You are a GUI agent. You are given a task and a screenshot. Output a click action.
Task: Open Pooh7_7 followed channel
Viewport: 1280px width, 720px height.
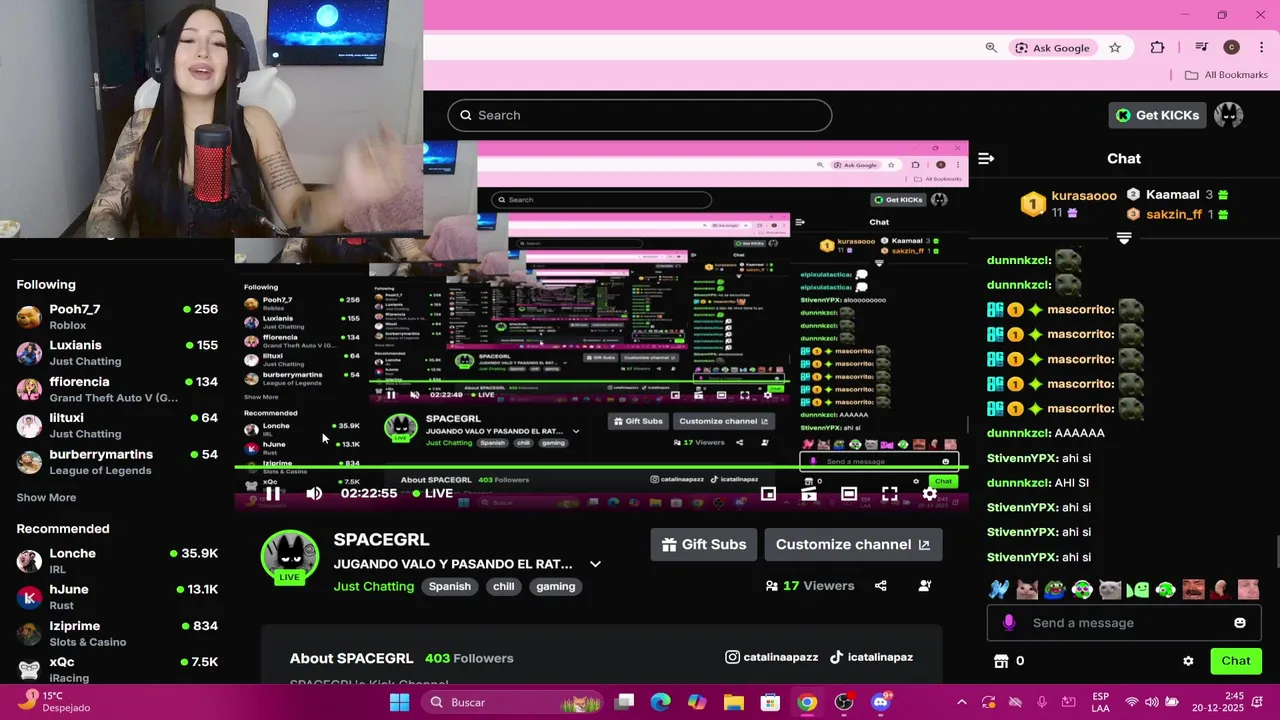[118, 317]
